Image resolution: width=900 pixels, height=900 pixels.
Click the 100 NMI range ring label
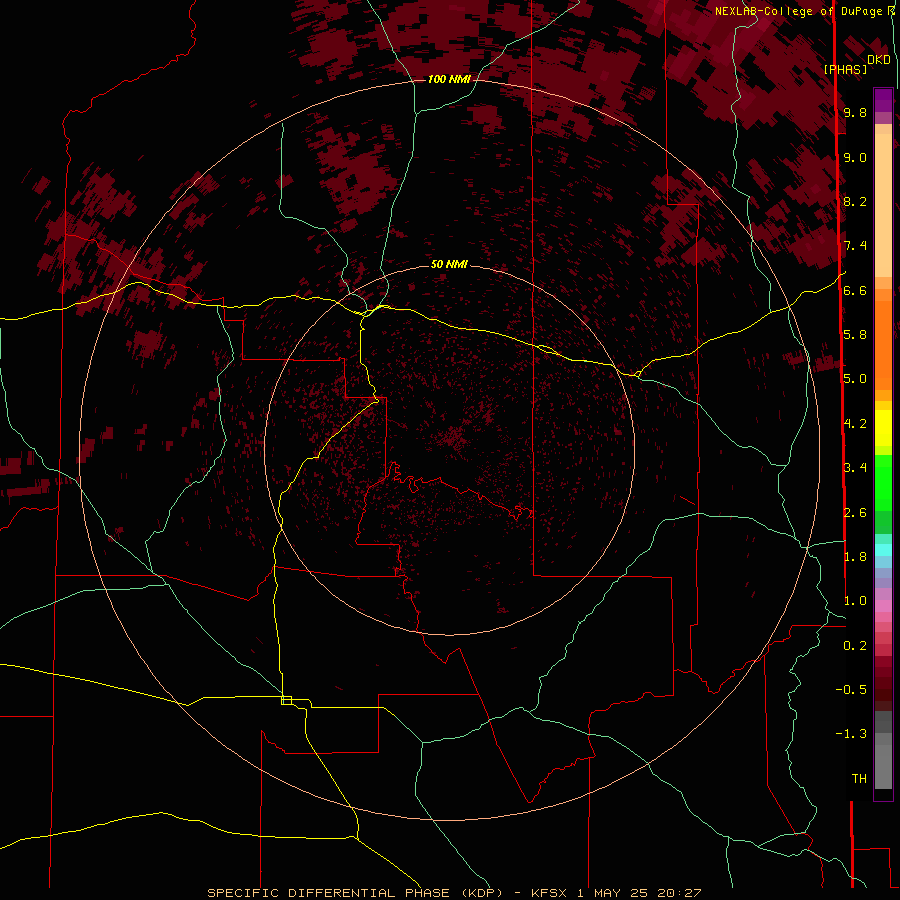(449, 79)
